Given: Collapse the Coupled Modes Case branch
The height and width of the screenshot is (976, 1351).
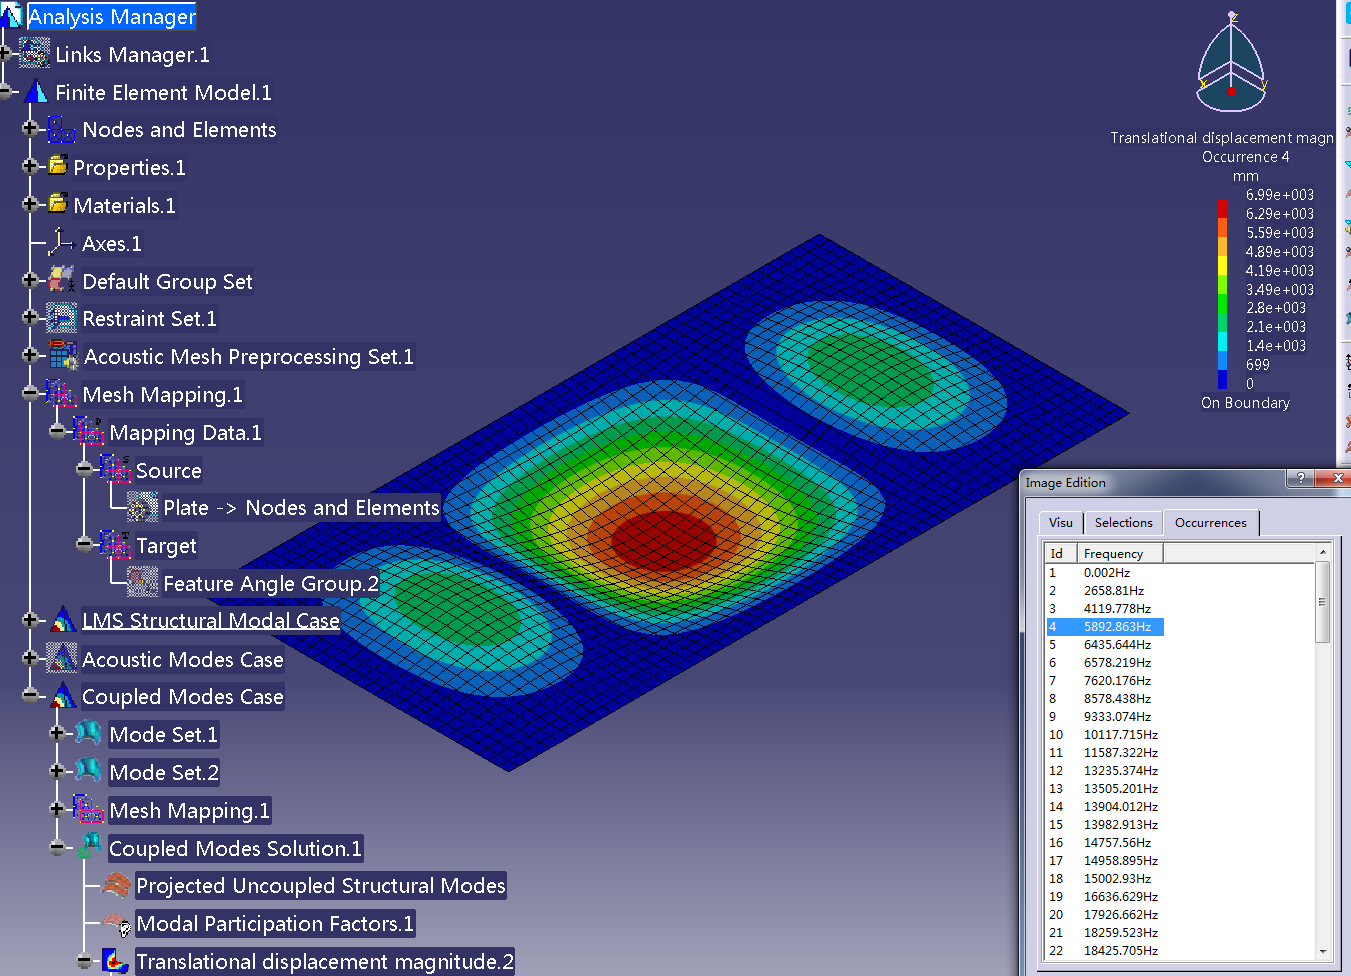Looking at the screenshot, I should [28, 696].
